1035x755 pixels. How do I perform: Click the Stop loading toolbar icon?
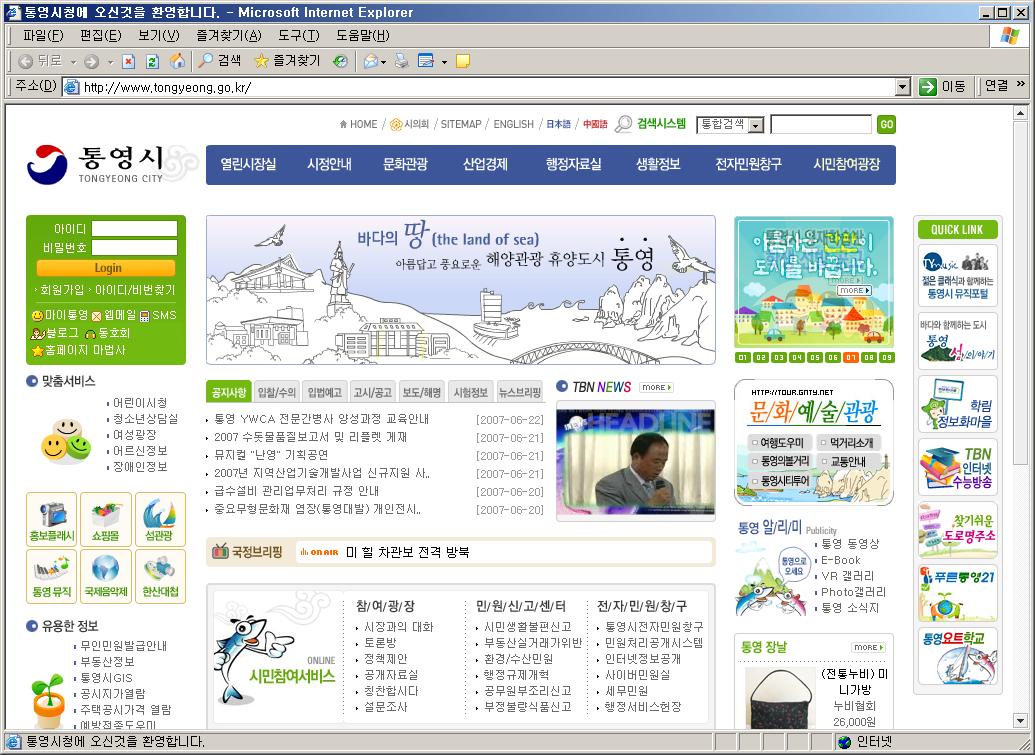(x=128, y=61)
